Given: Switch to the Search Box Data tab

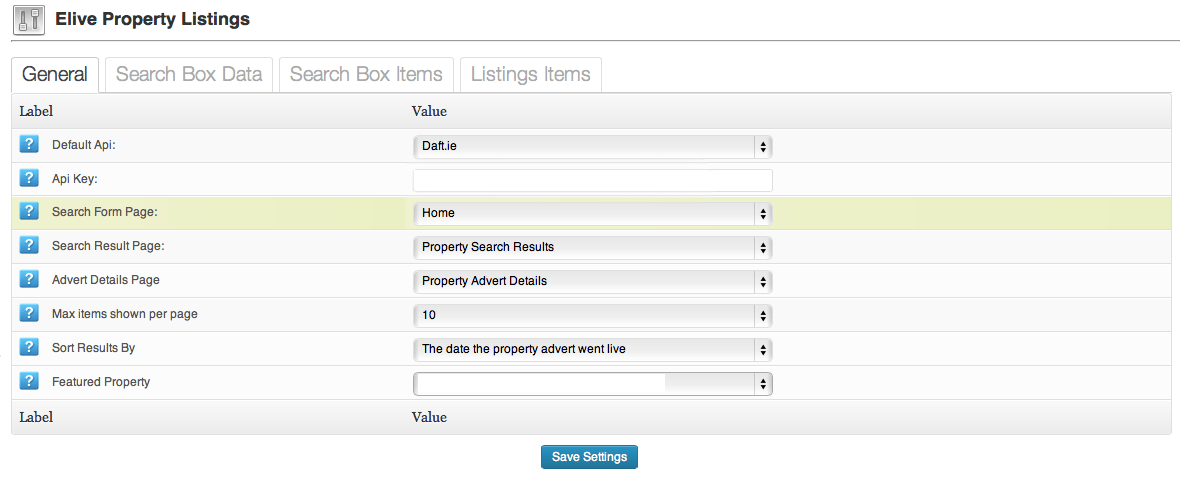Looking at the screenshot, I should pos(189,75).
